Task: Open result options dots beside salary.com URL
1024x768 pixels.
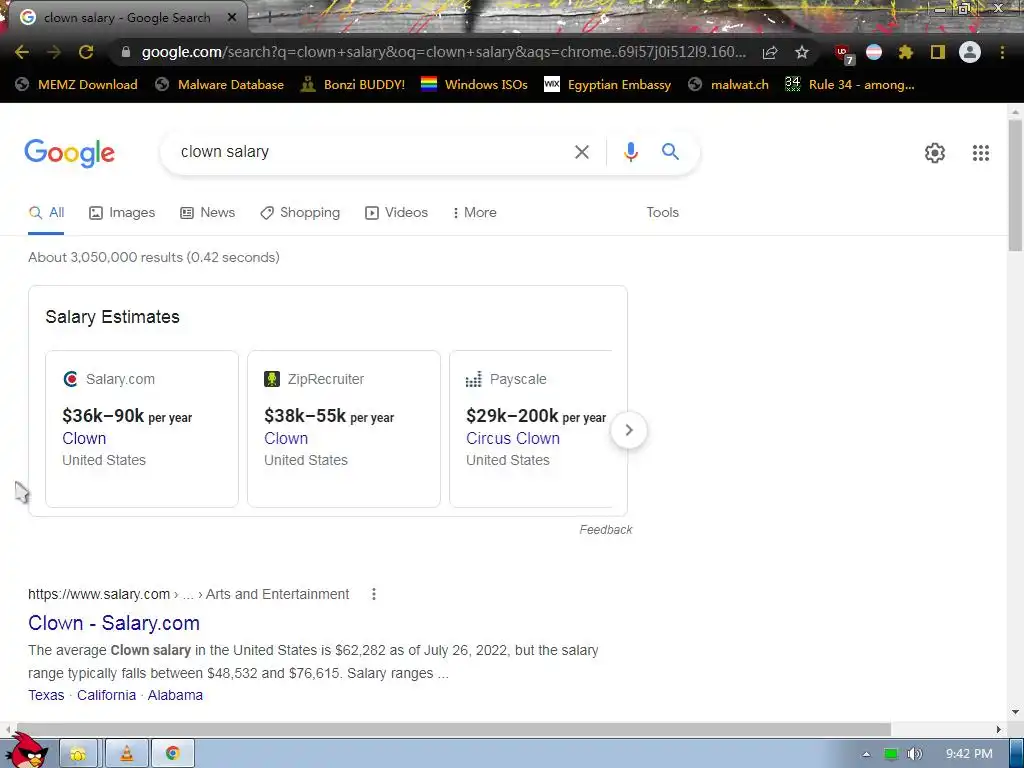Action: 374,594
